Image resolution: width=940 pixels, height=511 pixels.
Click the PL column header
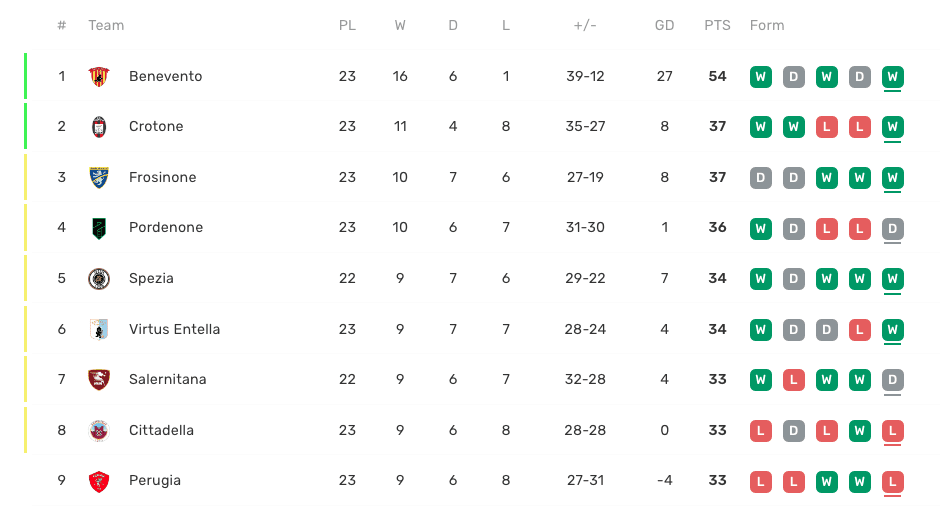[347, 25]
